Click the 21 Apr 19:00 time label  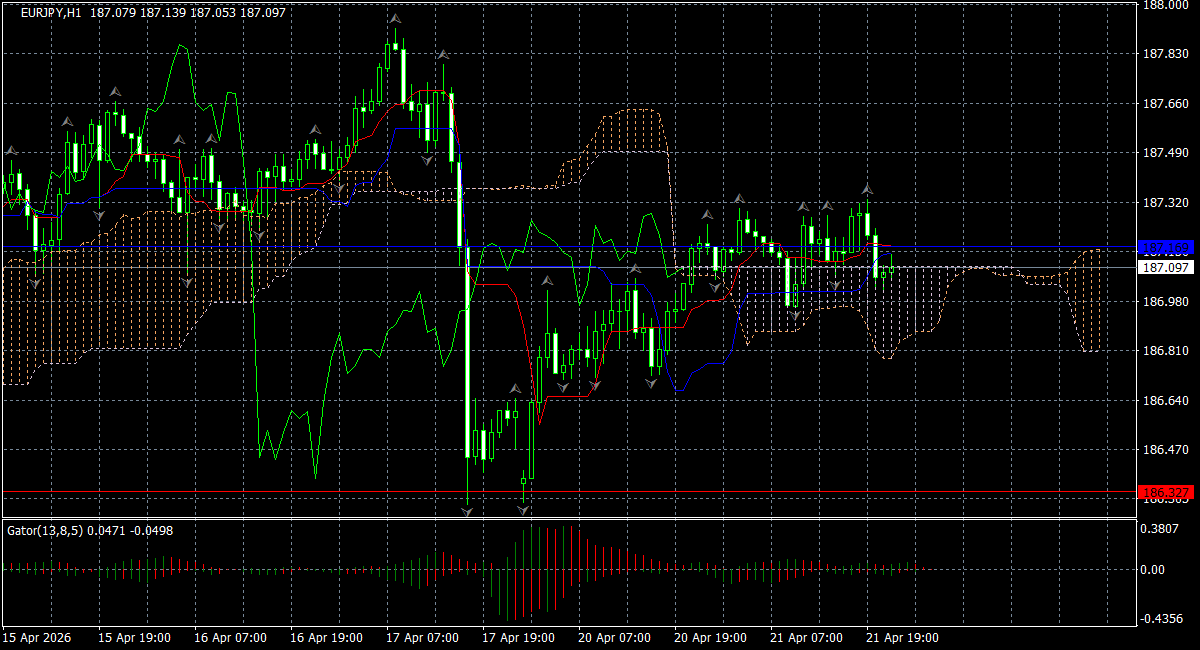902,637
